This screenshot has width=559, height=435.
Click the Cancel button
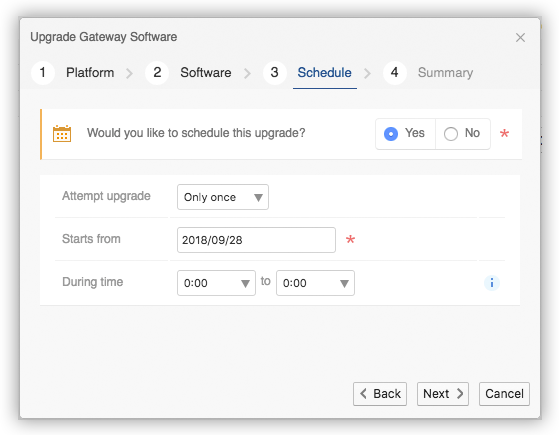point(504,394)
